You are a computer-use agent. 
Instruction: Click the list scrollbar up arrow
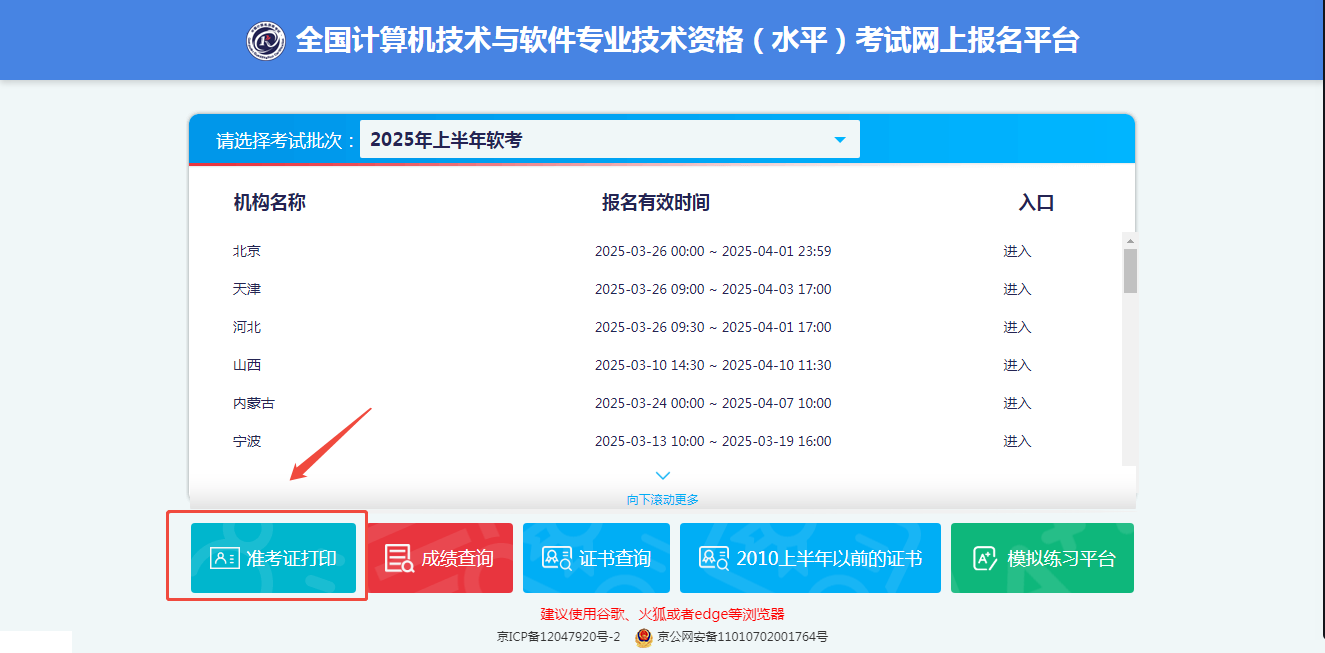click(x=1130, y=240)
